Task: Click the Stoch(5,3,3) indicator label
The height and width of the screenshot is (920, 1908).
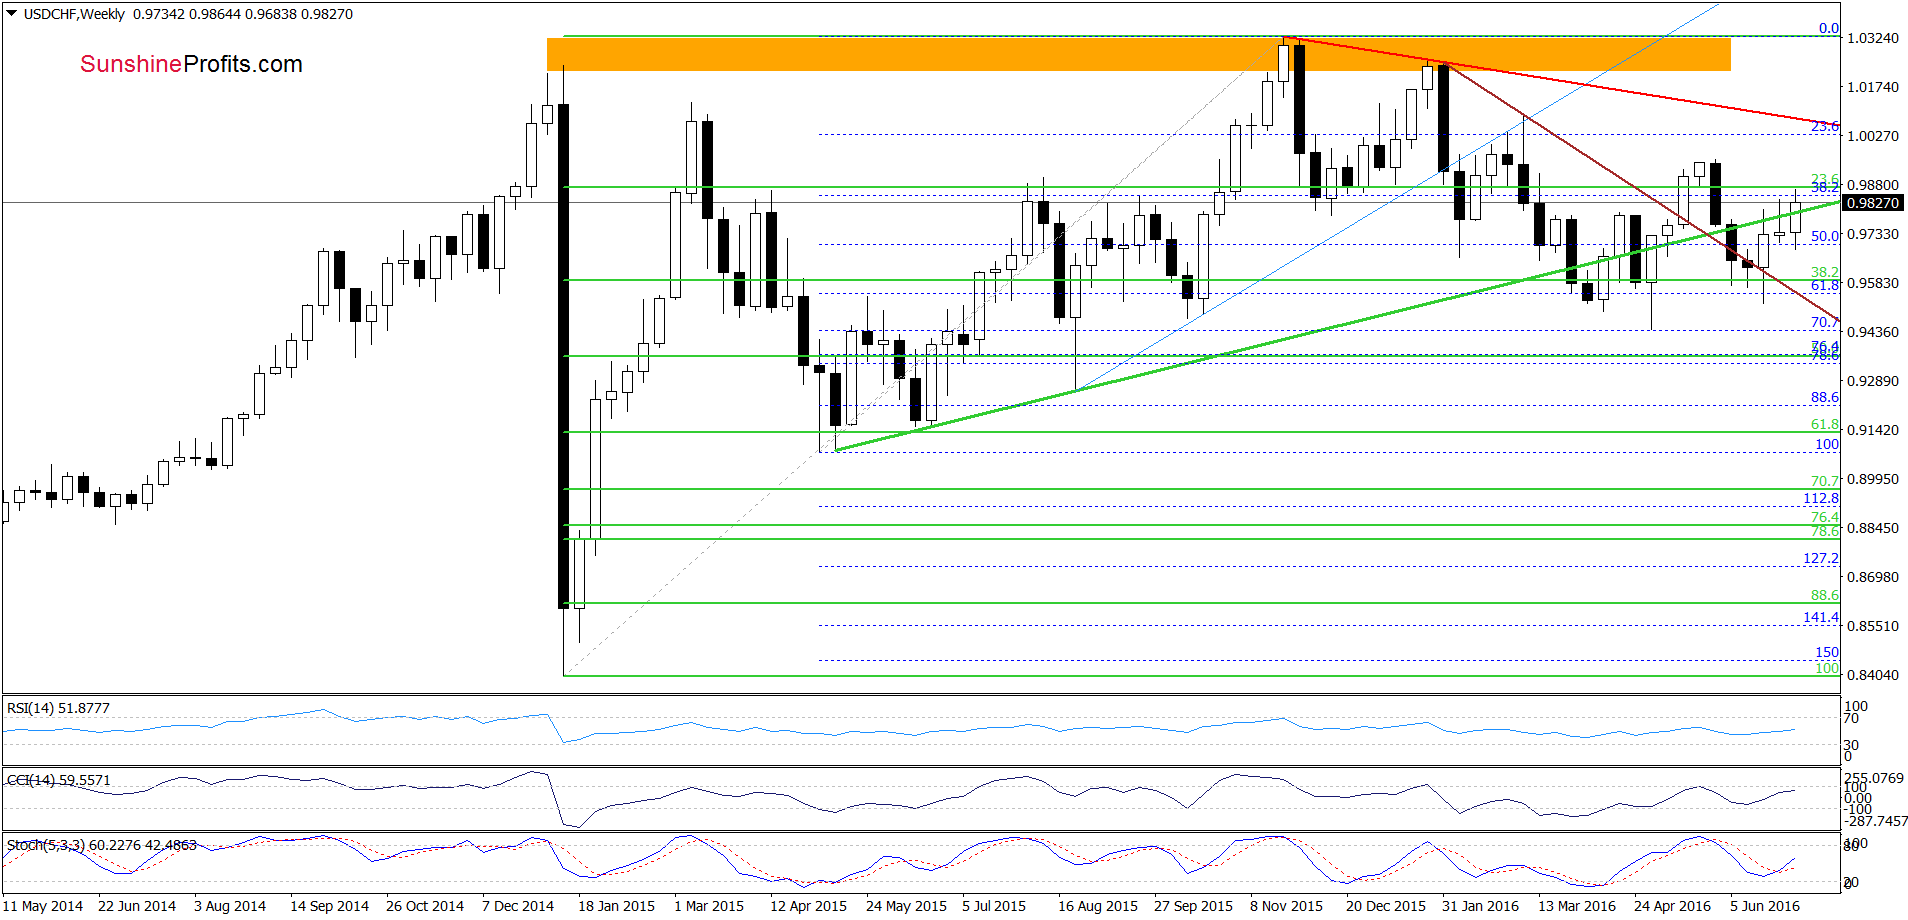Action: (x=102, y=845)
